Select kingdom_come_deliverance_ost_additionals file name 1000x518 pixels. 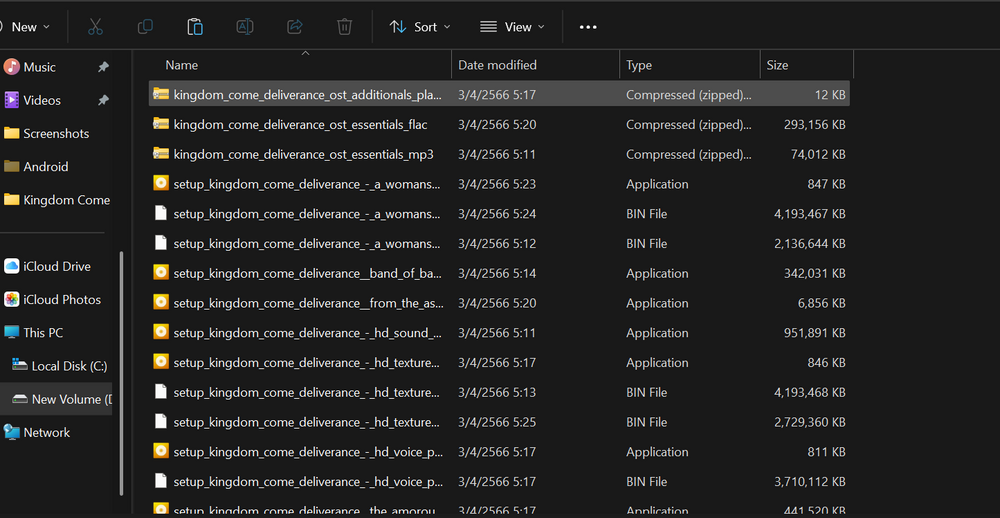coord(307,95)
